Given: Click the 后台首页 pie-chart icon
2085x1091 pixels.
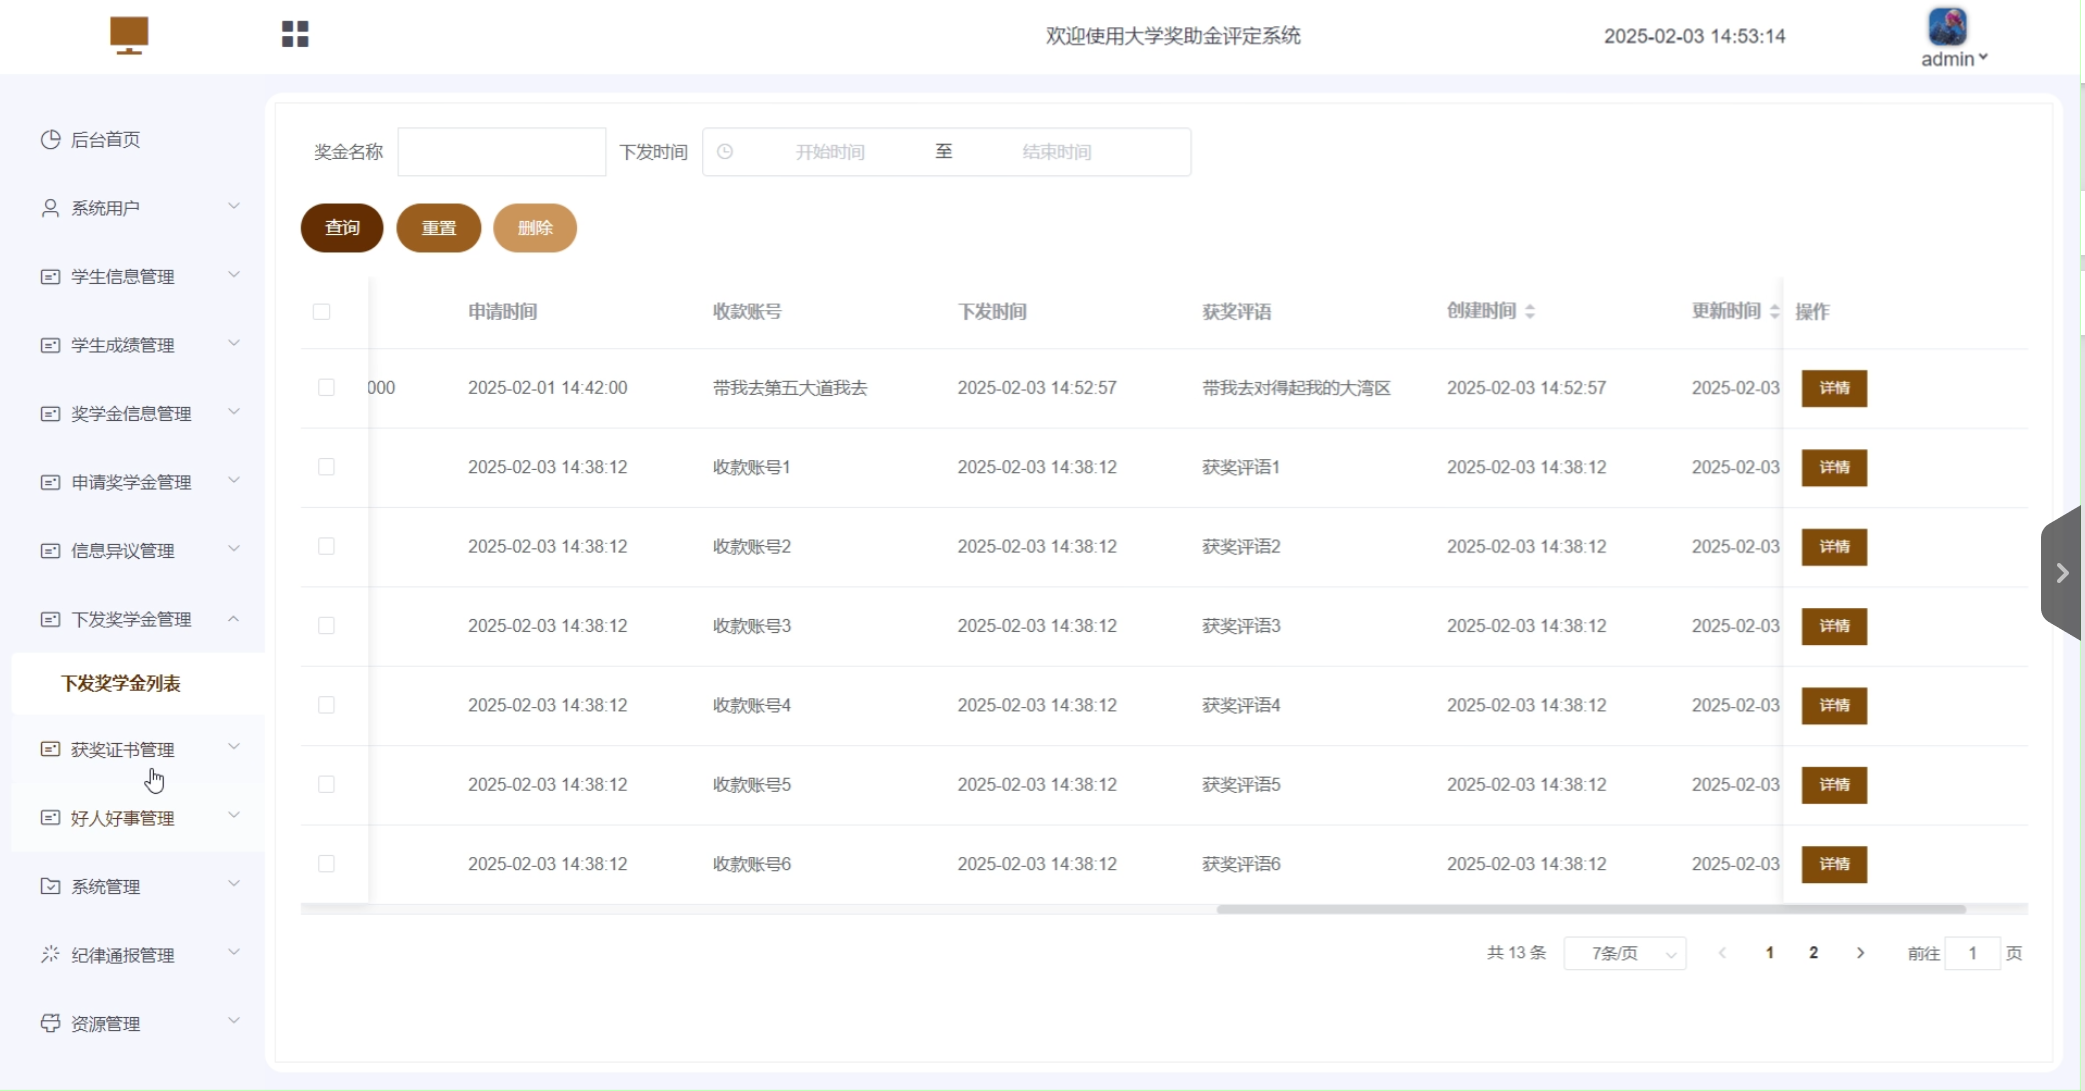Looking at the screenshot, I should [x=50, y=139].
